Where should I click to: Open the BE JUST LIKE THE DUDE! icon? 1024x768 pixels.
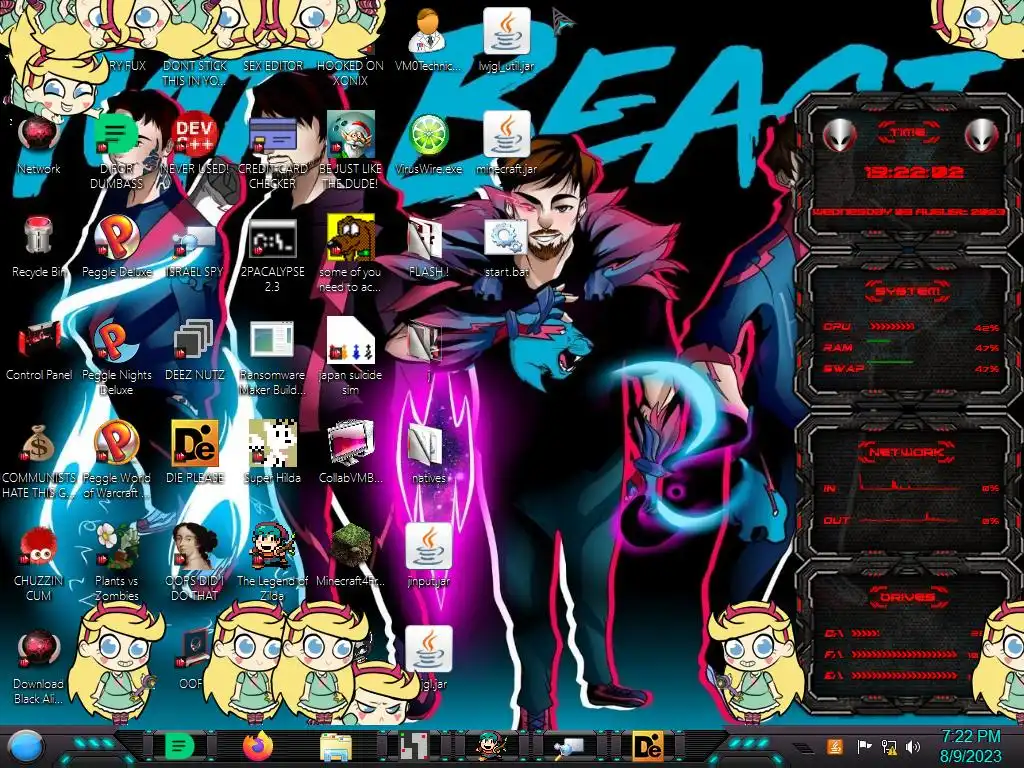coord(351,134)
